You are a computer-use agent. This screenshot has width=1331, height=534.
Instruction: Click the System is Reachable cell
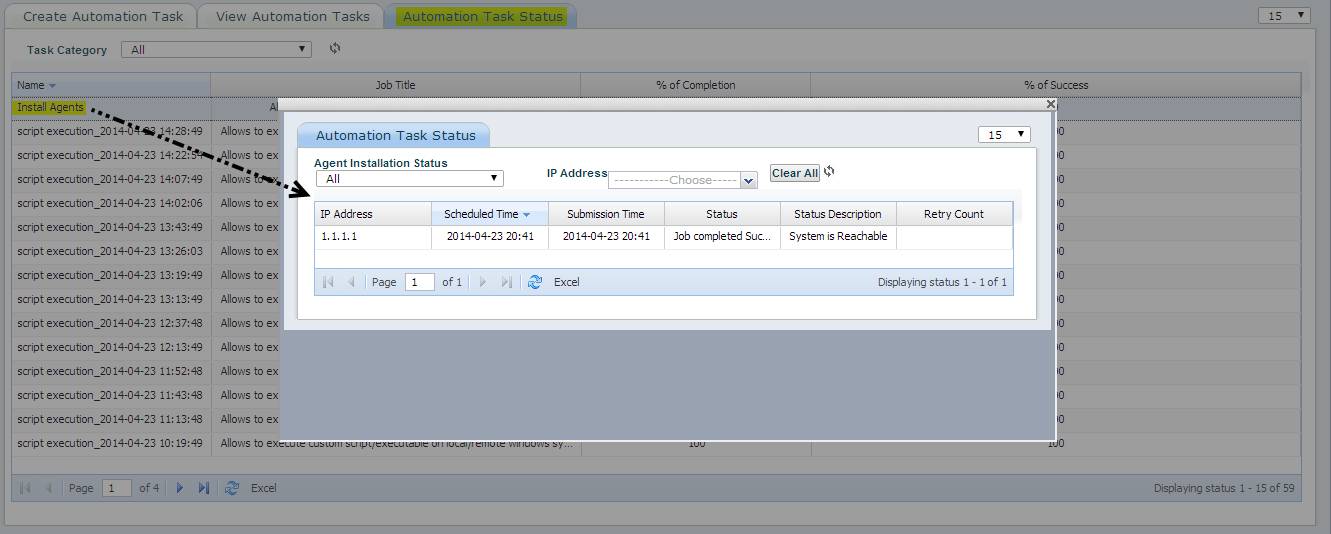(x=837, y=237)
